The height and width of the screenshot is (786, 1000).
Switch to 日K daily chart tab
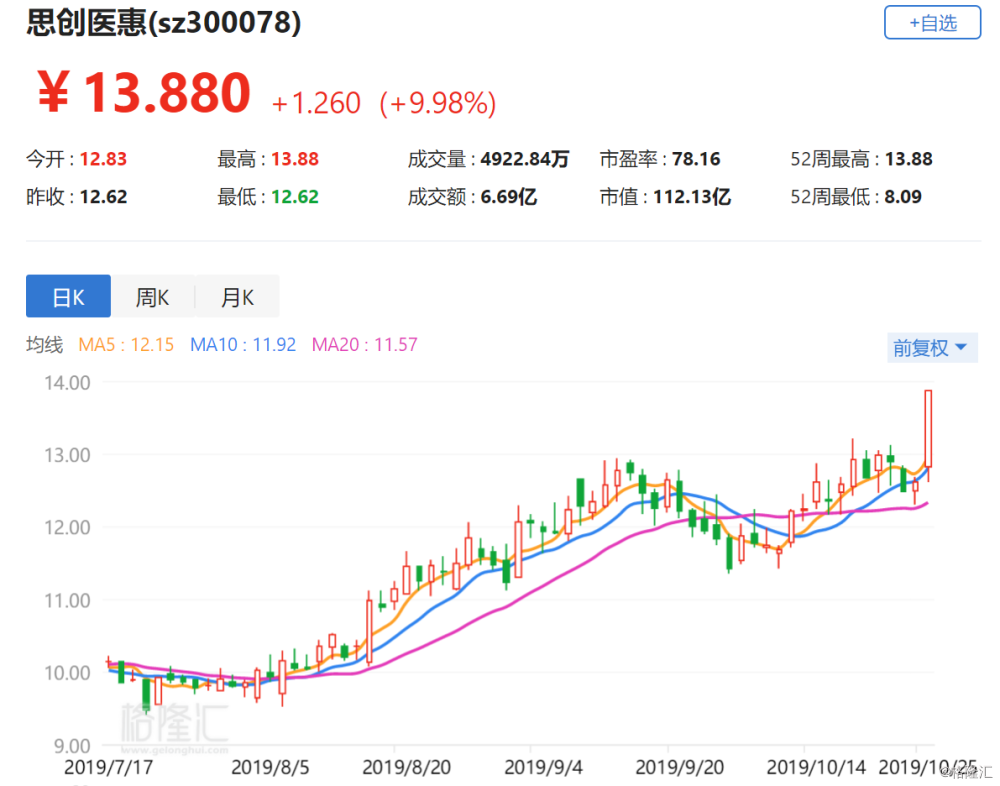68,296
